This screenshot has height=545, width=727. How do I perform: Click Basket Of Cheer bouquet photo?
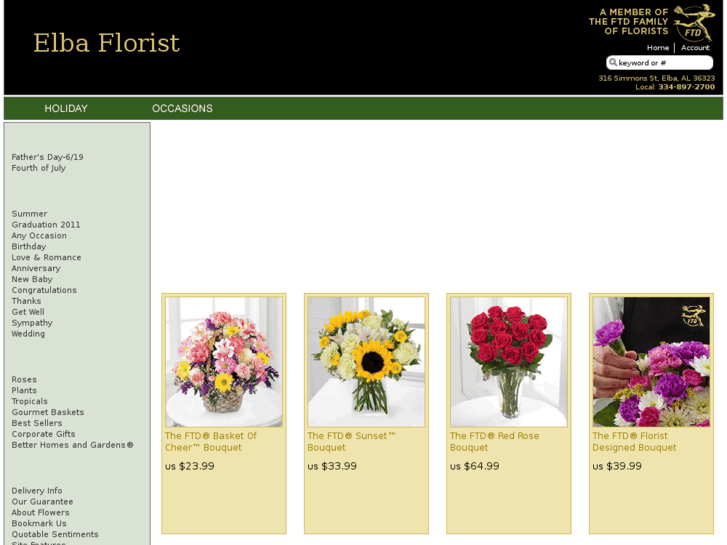224,362
